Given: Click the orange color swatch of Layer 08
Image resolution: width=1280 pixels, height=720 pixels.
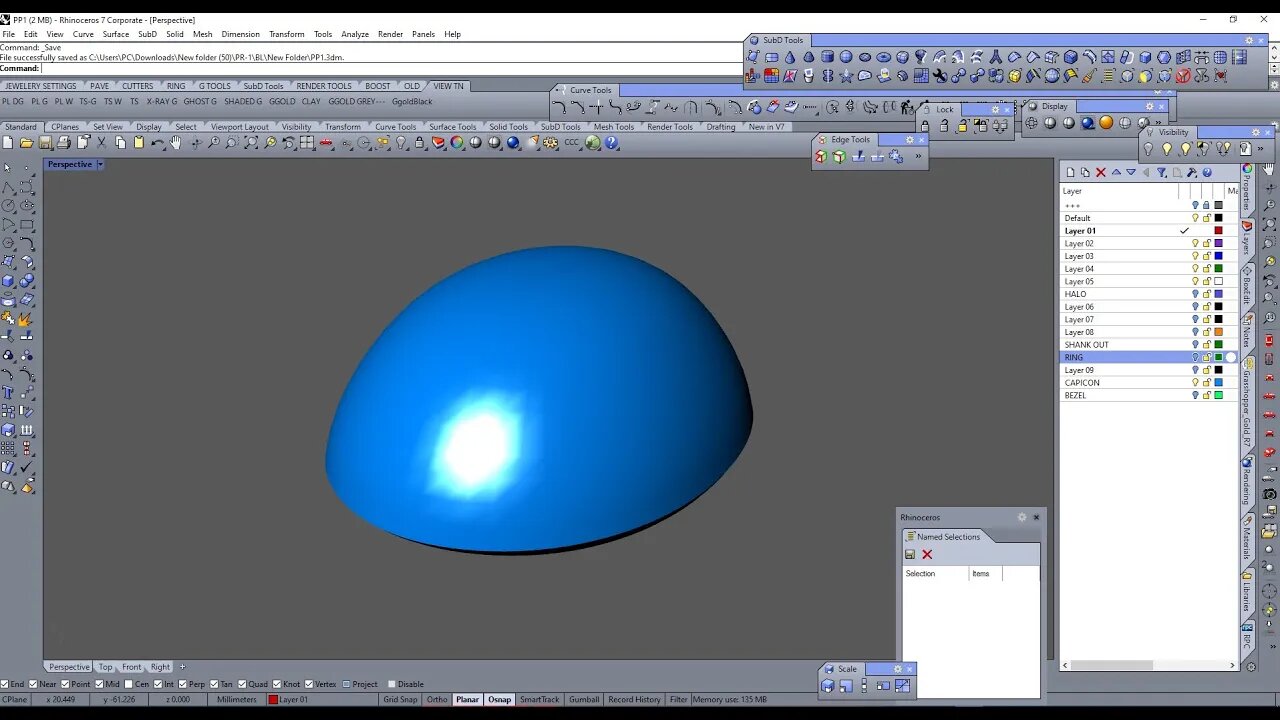Looking at the screenshot, I should point(1218,332).
